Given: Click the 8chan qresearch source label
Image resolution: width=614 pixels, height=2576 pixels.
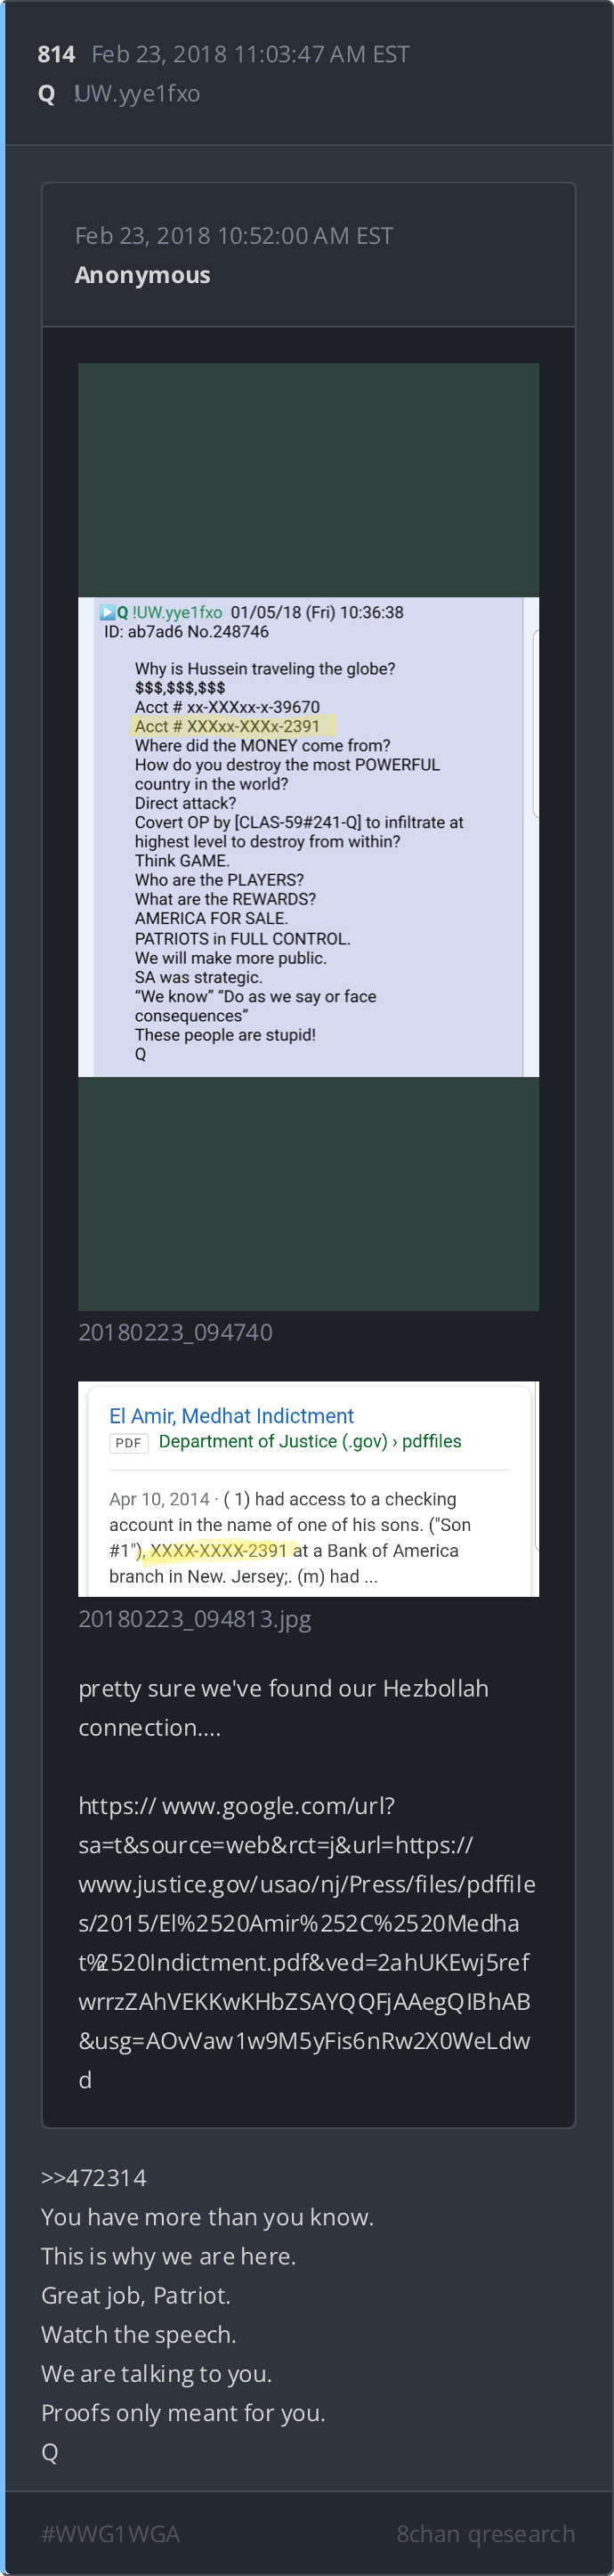Looking at the screenshot, I should coord(485,2533).
